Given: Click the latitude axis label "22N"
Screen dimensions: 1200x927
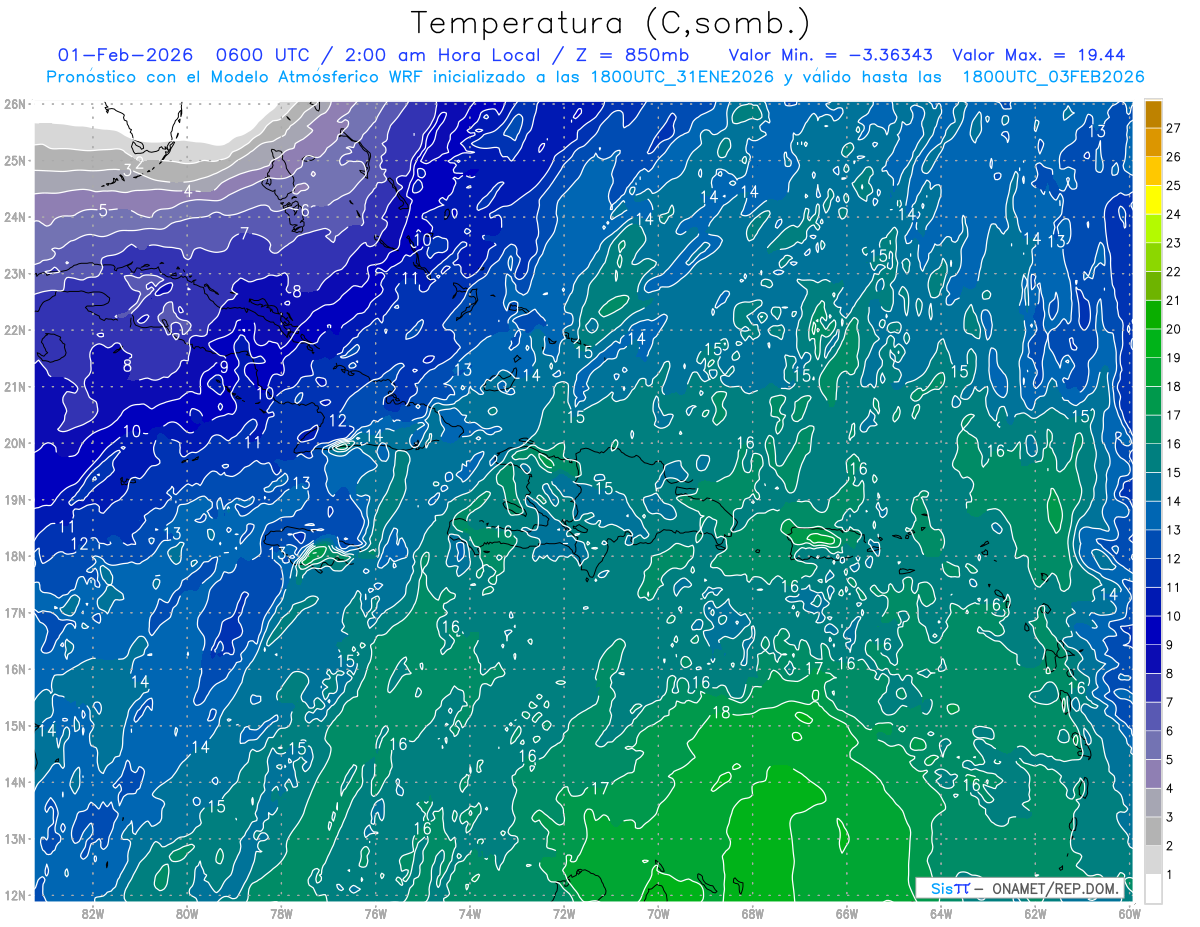Looking at the screenshot, I should point(16,330).
